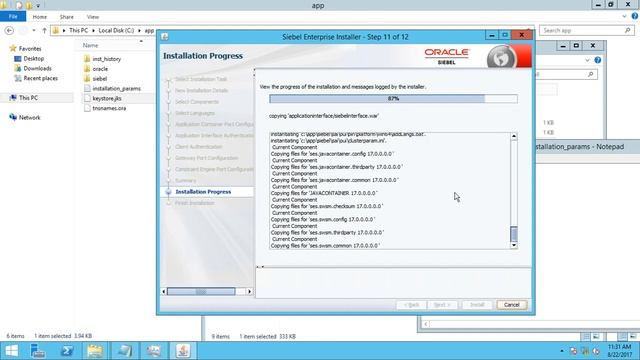Click the greyed Back button

411,305
